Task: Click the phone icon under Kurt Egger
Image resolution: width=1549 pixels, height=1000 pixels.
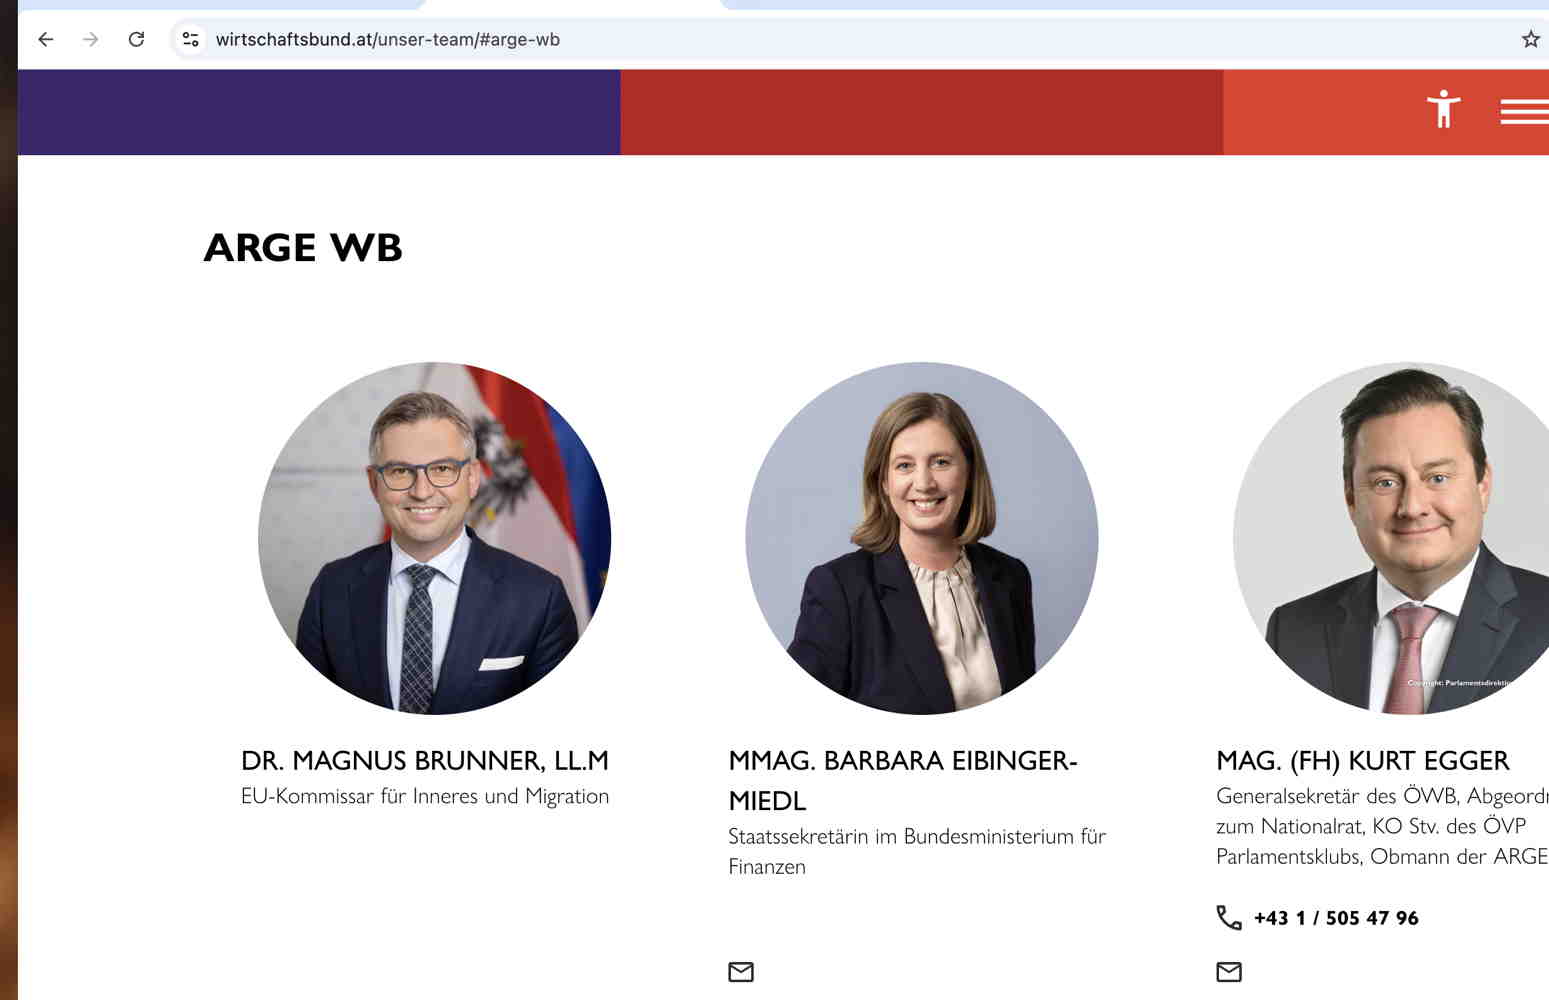Action: (1229, 917)
